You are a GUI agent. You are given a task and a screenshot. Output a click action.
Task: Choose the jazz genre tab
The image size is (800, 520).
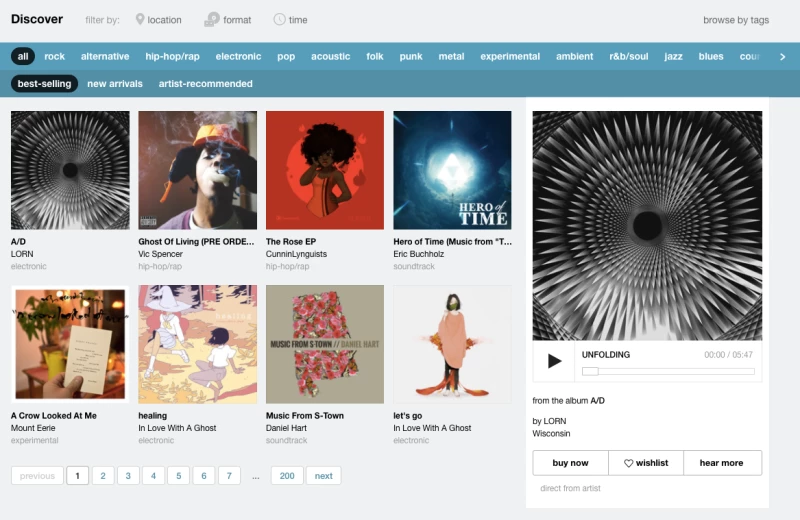coord(673,57)
